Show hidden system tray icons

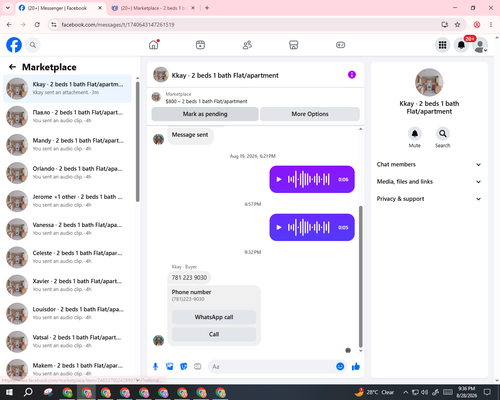[406, 392]
